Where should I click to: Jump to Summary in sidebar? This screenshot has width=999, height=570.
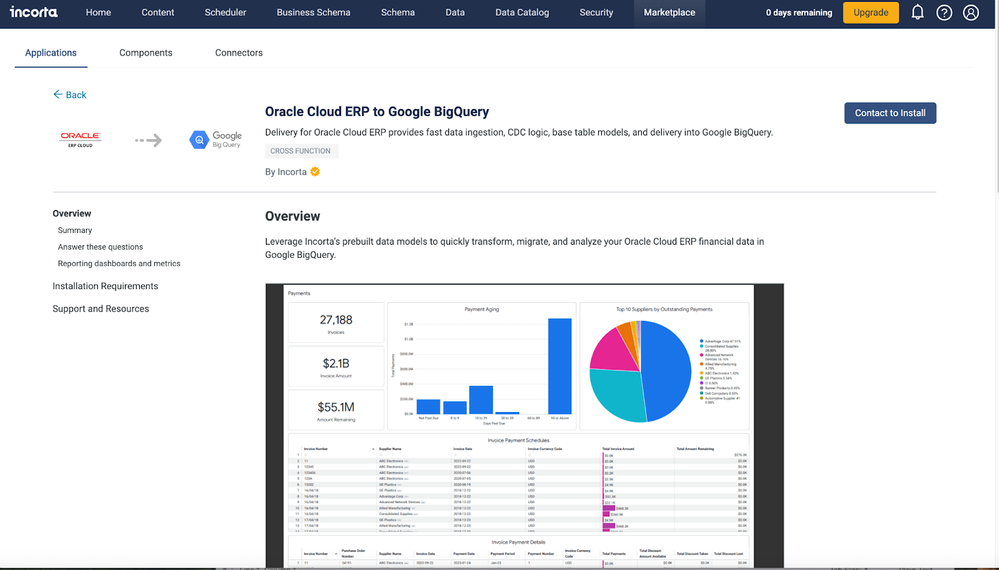pos(75,230)
